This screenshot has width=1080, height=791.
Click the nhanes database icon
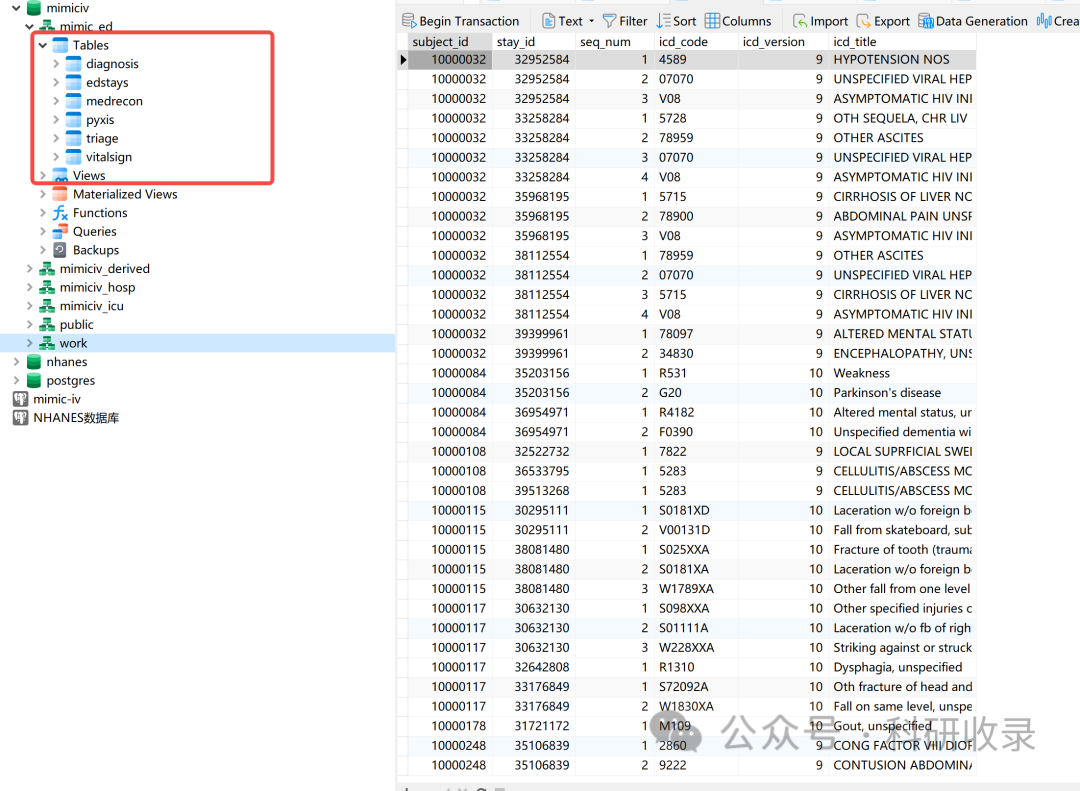33,361
